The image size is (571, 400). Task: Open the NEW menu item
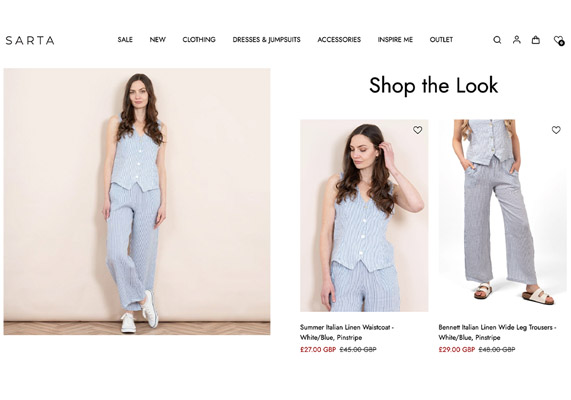point(158,39)
